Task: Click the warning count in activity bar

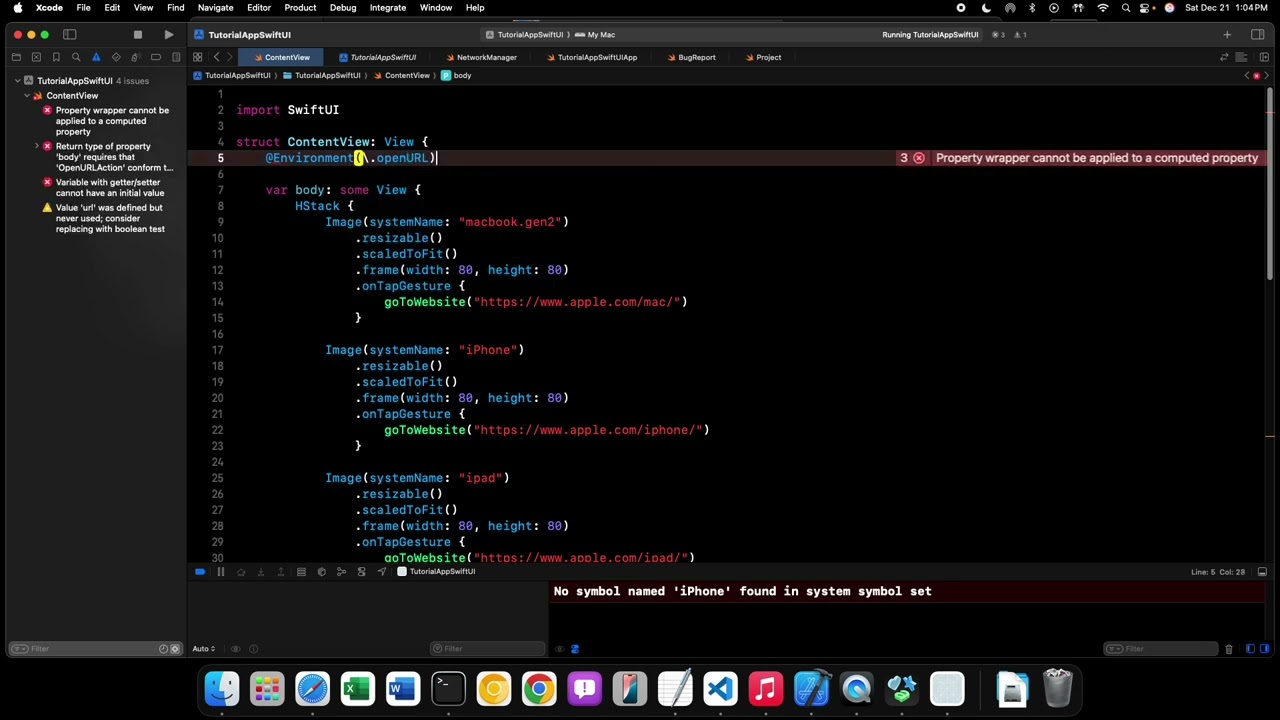Action: click(x=1021, y=35)
